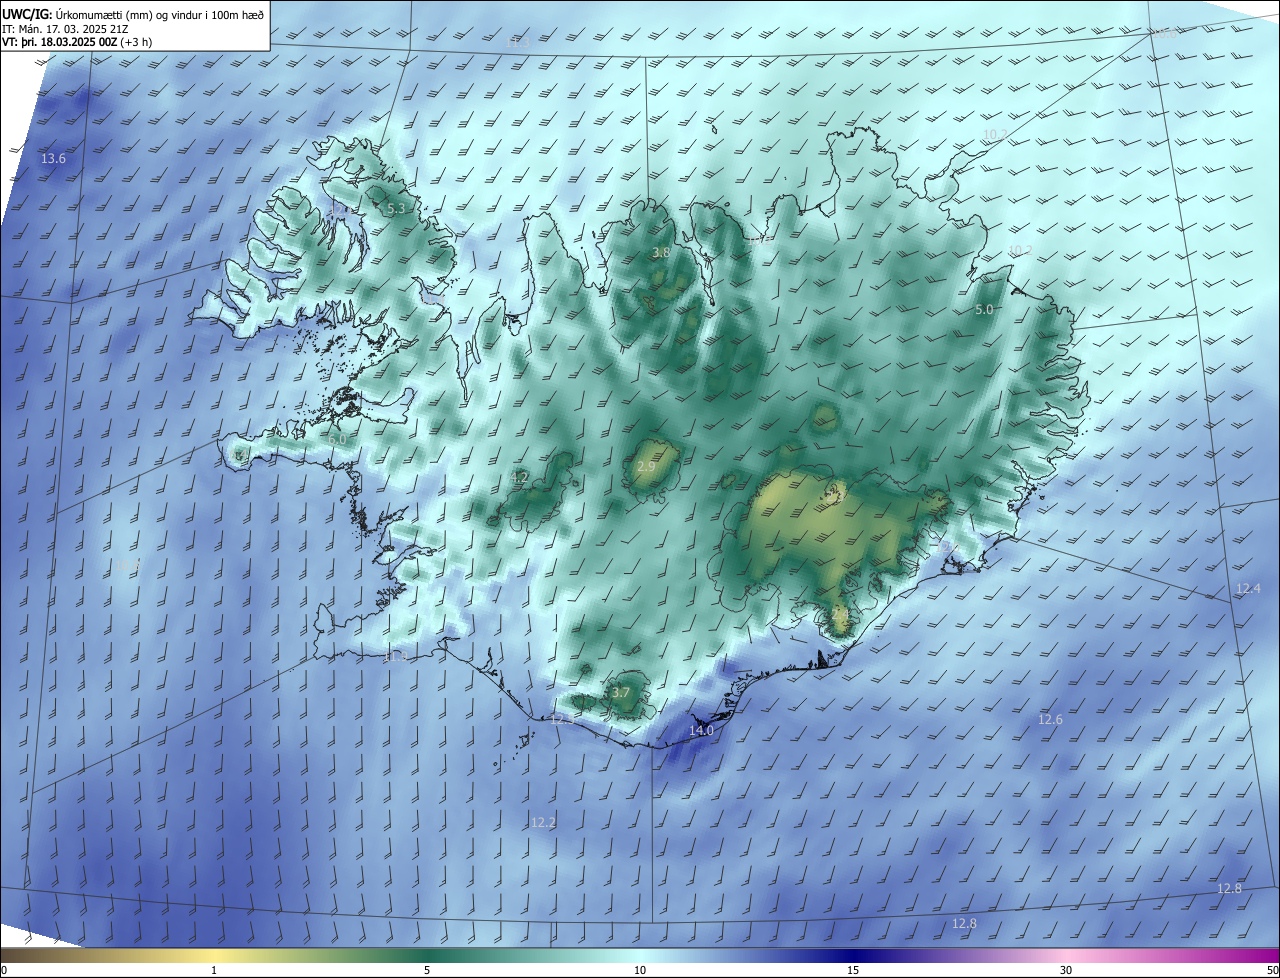
Task: Select the 12.4 value east of Iceland
Action: [x=1248, y=589]
